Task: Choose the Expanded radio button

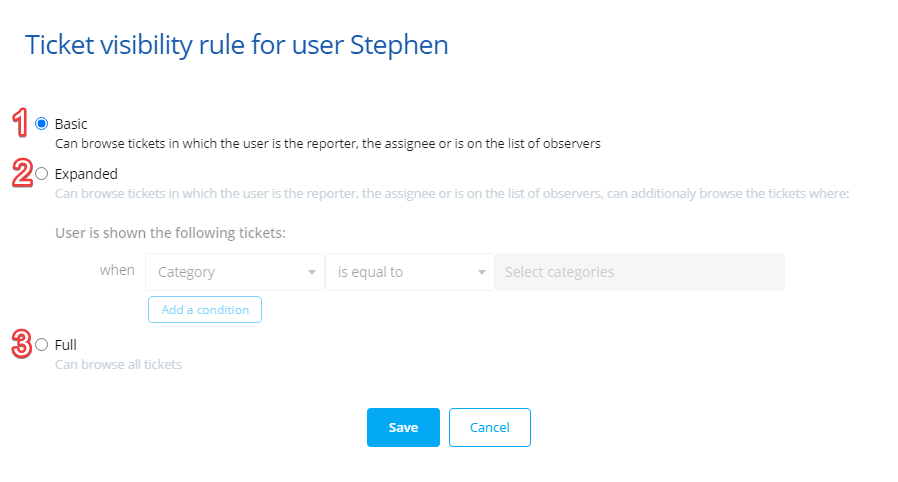Action: click(41, 174)
